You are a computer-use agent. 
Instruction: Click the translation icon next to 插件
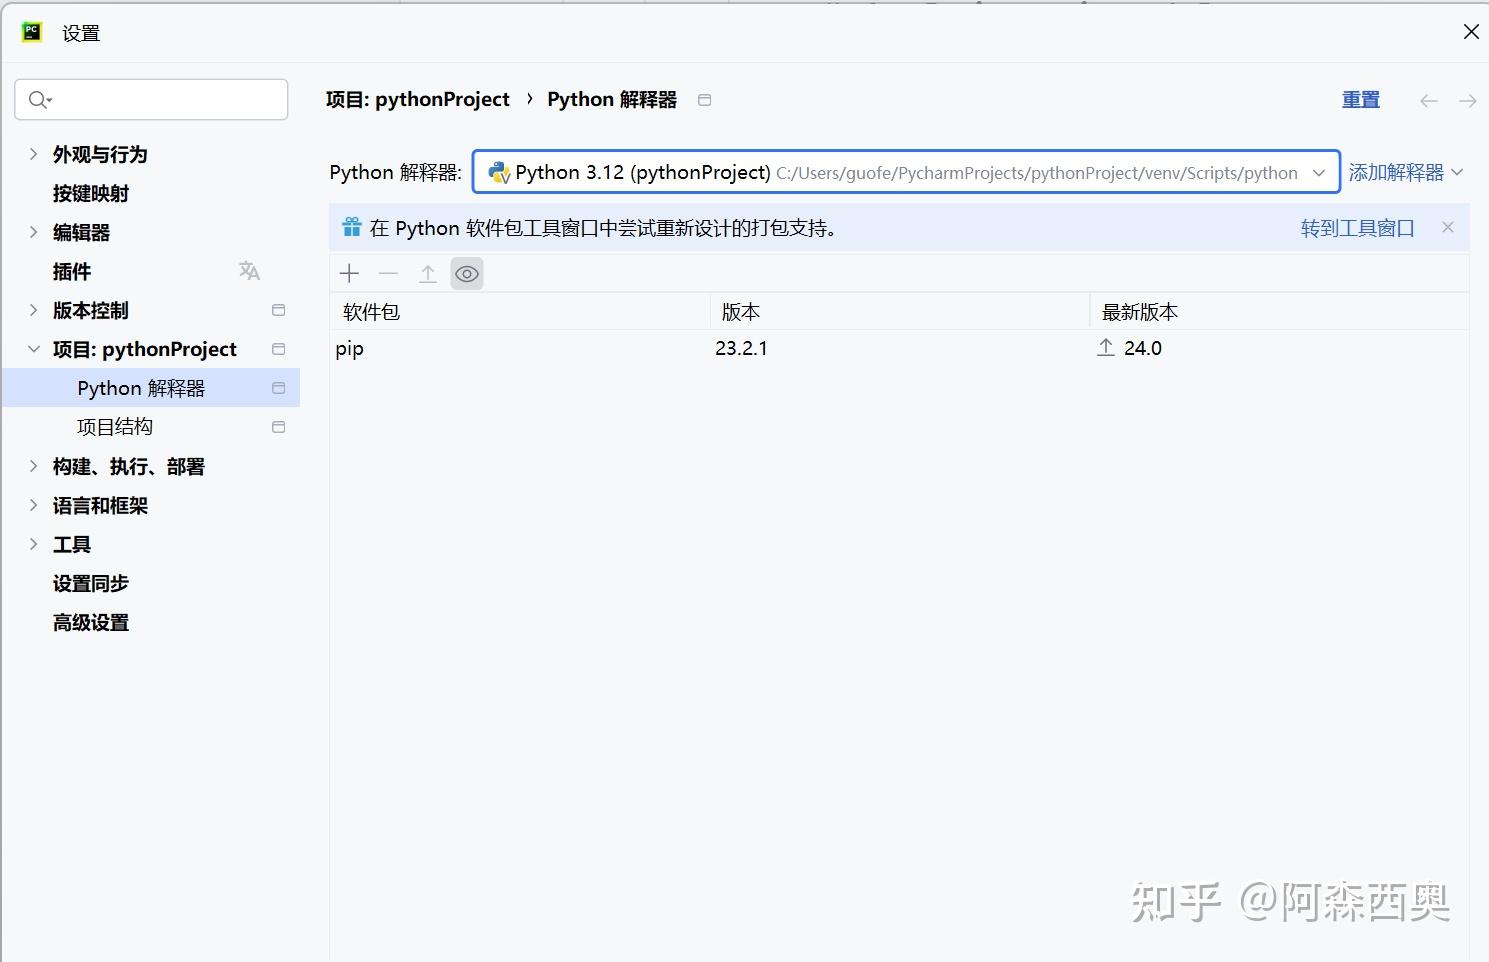[249, 269]
